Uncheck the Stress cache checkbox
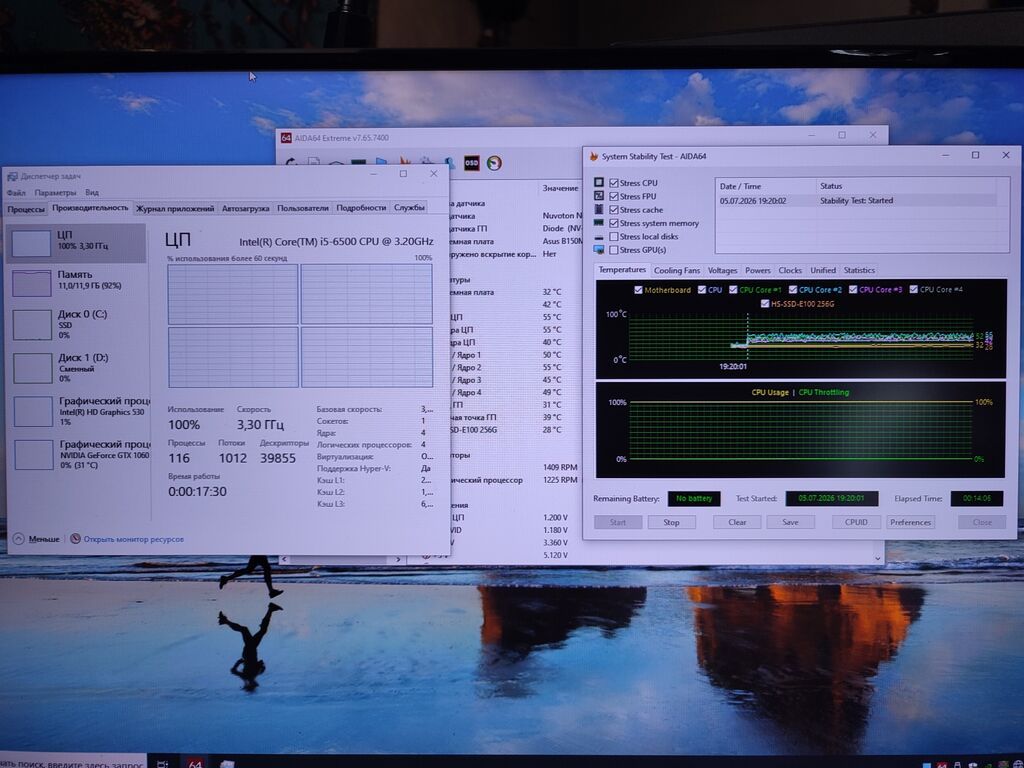Screen dimensions: 1024x768 (x=614, y=210)
